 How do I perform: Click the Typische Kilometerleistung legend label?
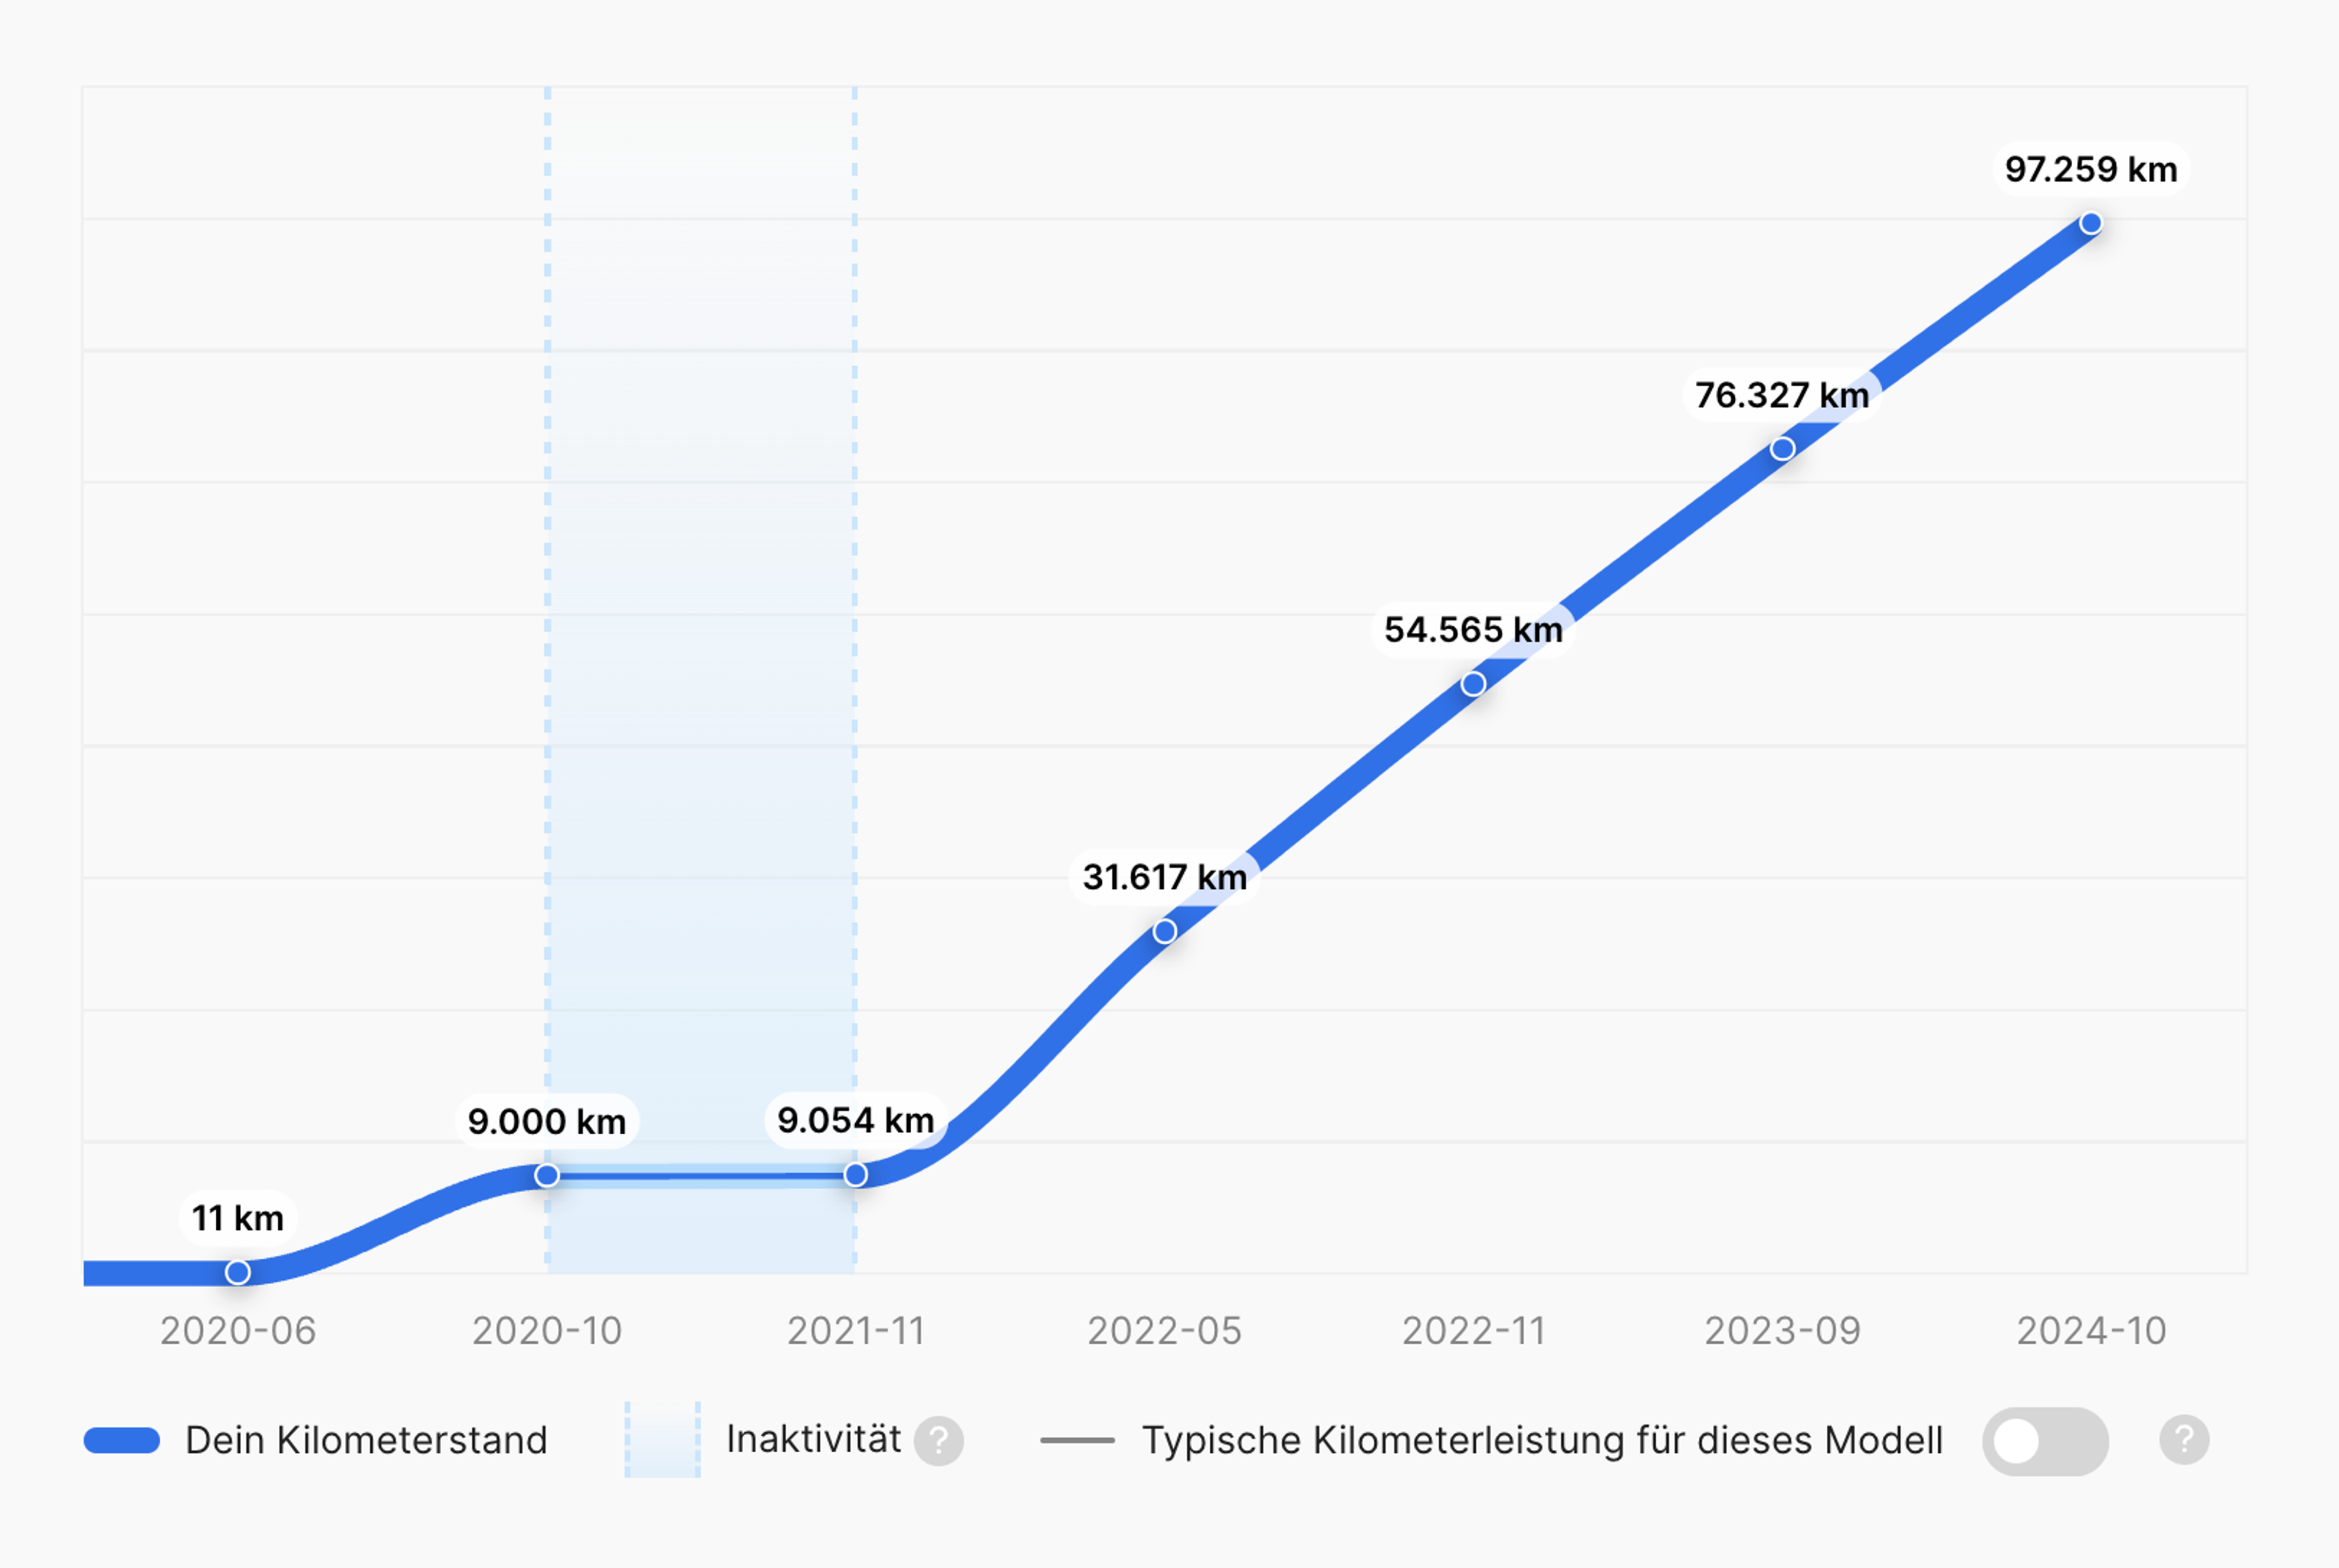(1542, 1441)
